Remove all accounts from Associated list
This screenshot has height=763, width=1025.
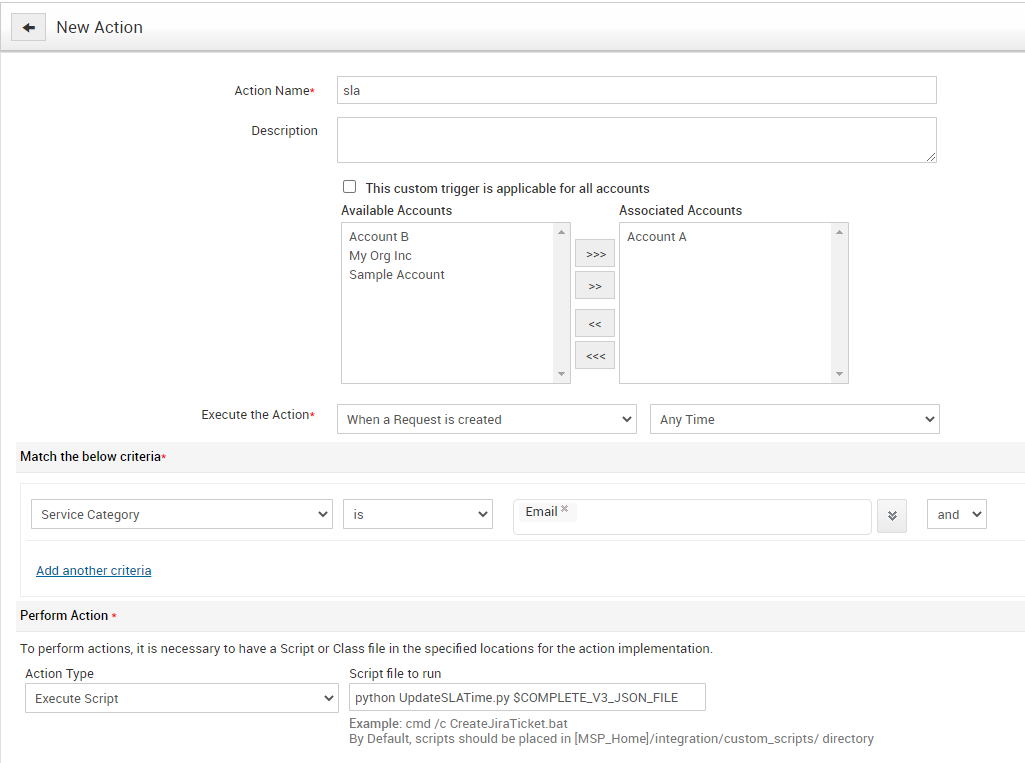click(595, 355)
